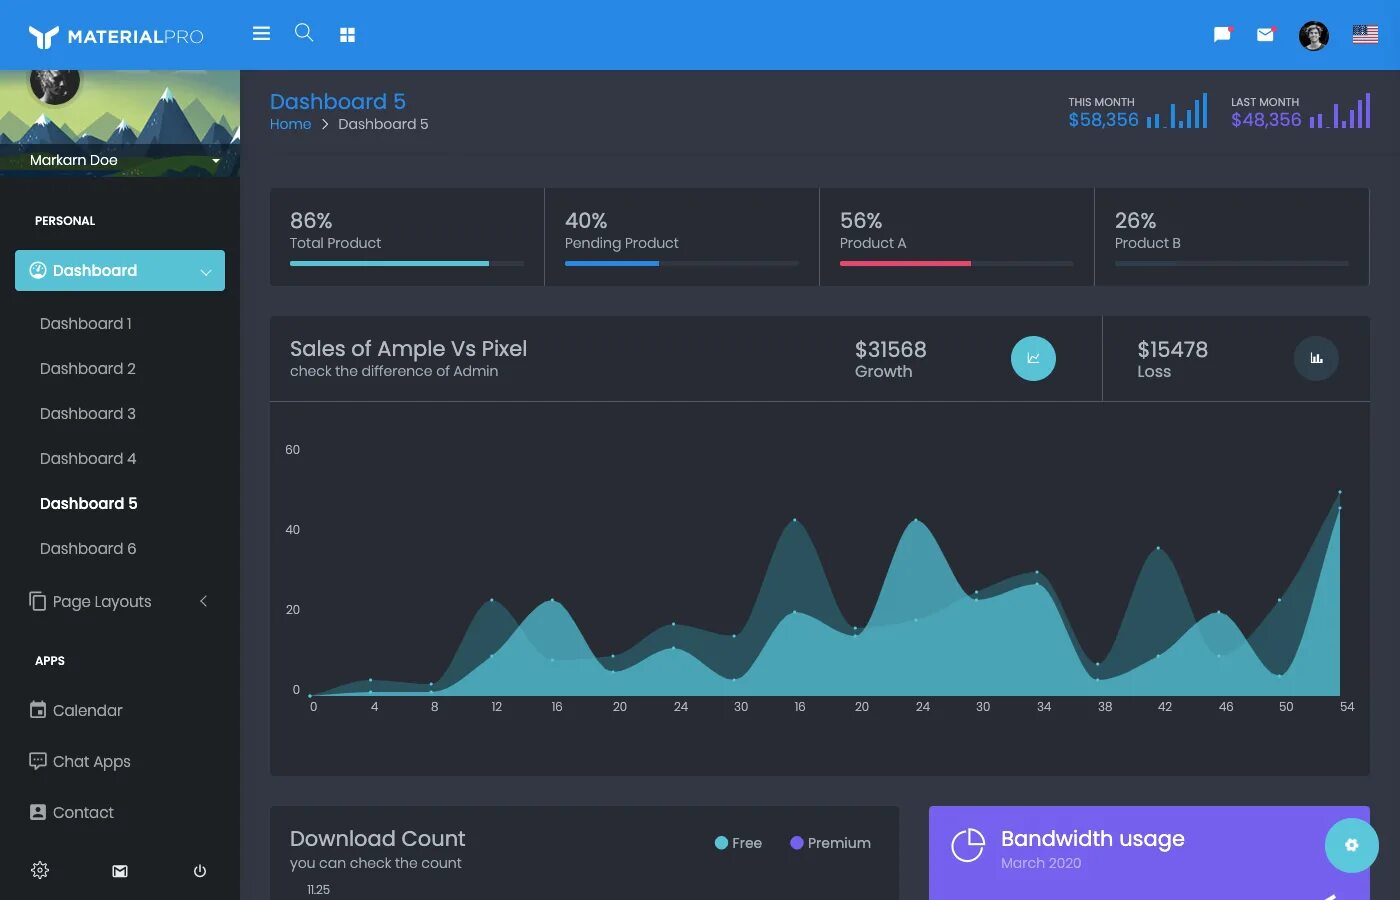Open the floating settings gear button

[x=1351, y=845]
